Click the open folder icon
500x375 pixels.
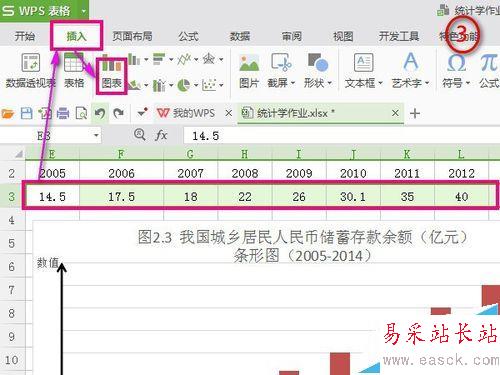pyautogui.click(x=8, y=114)
